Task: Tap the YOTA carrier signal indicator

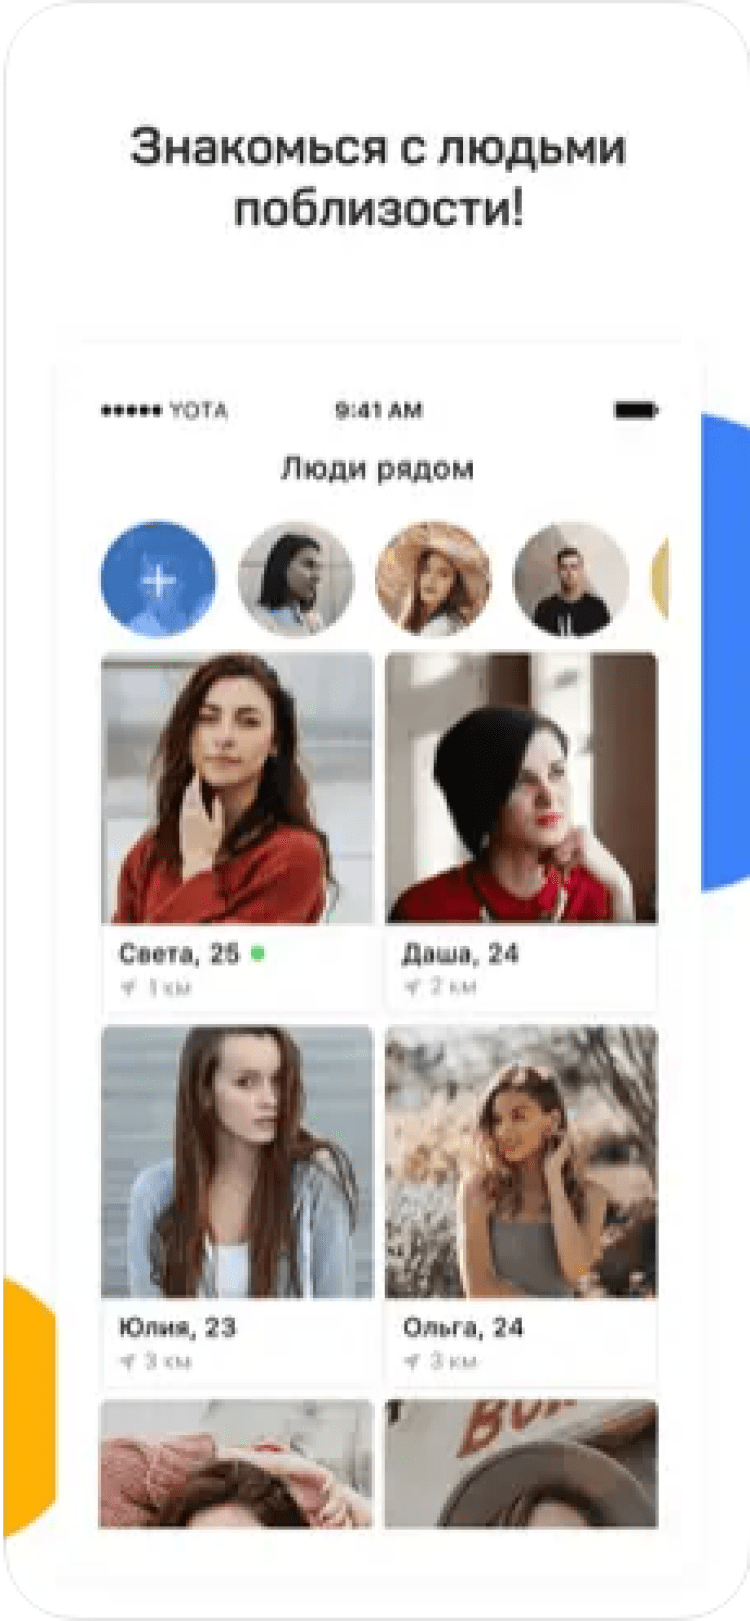Action: tap(164, 410)
